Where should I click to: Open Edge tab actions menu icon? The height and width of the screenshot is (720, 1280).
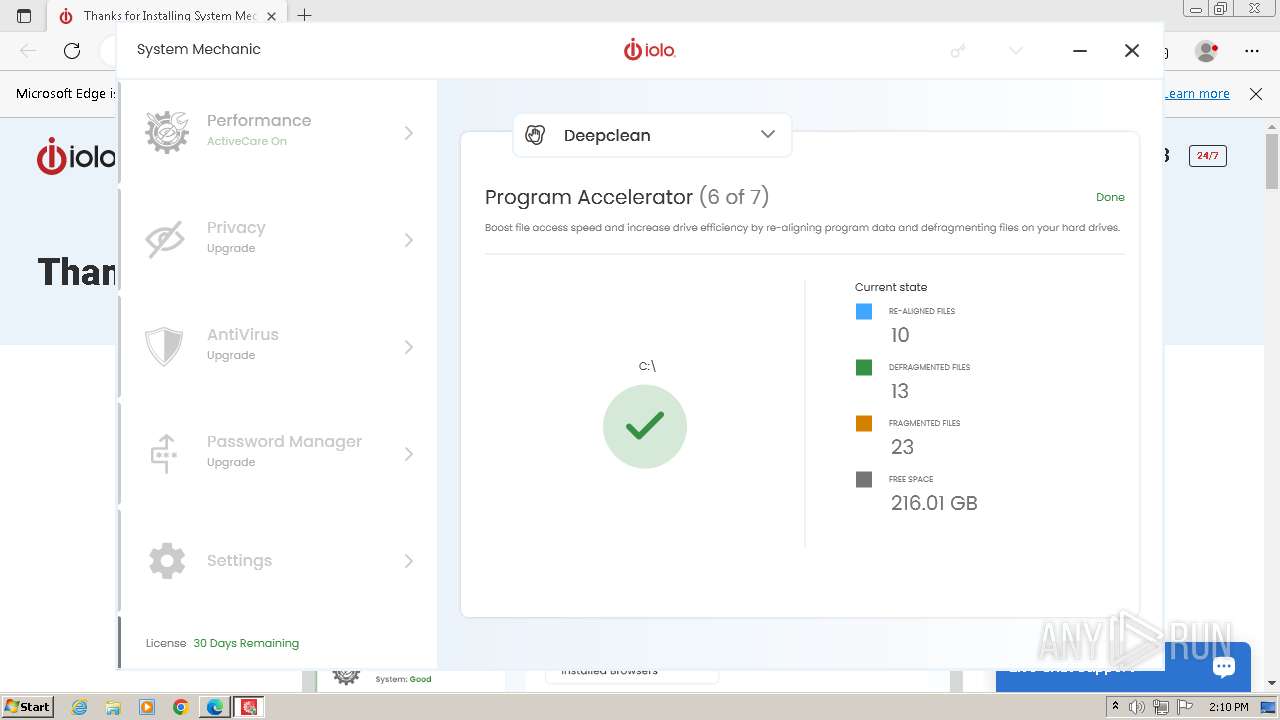pyautogui.click(x=24, y=15)
